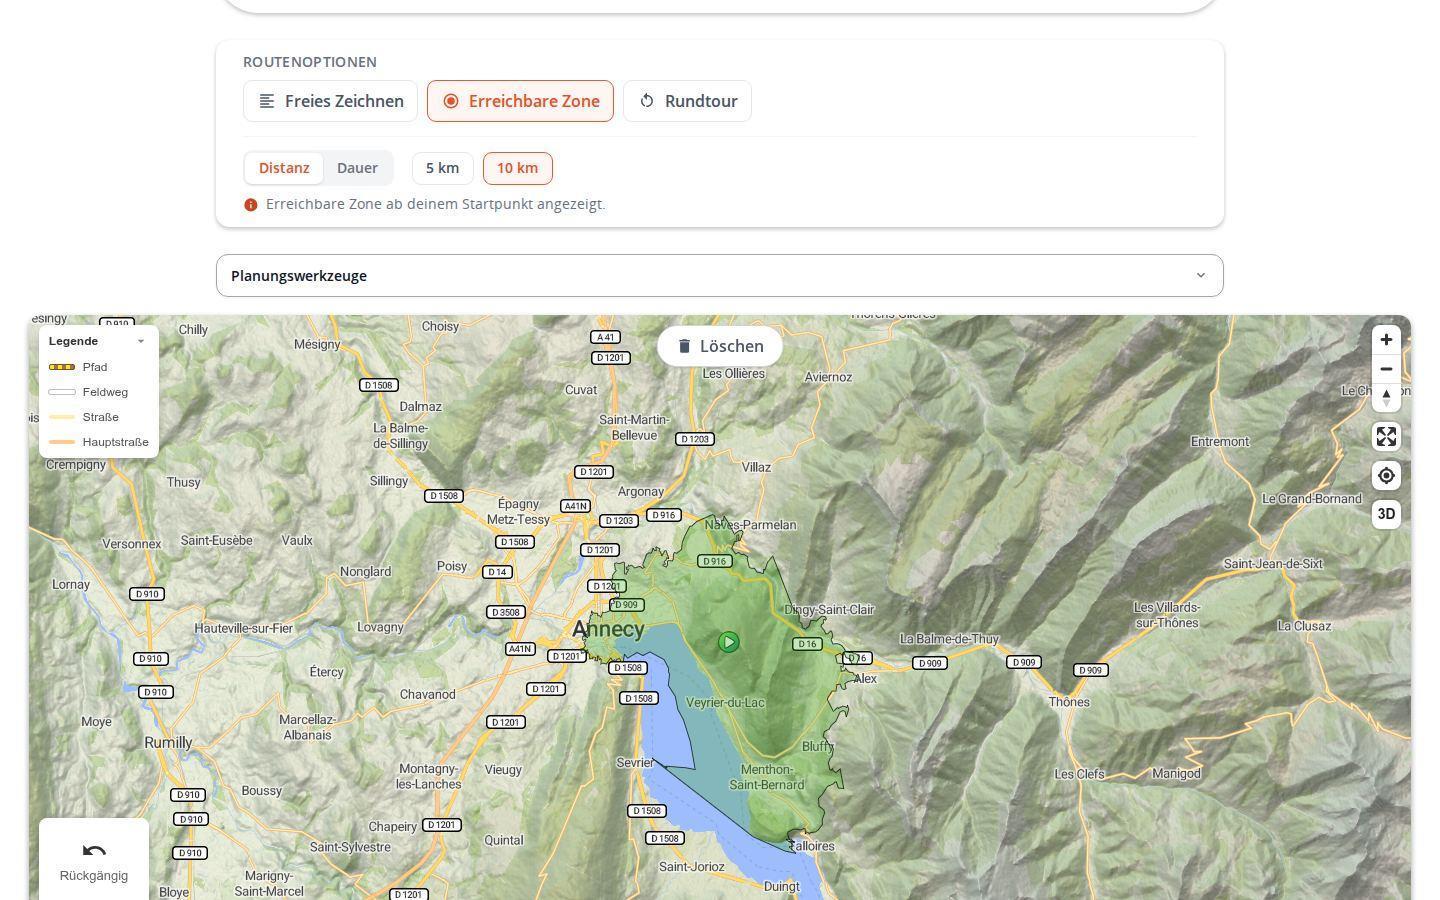Click the Rumilly town label
This screenshot has height=900, width=1440.
tap(168, 743)
